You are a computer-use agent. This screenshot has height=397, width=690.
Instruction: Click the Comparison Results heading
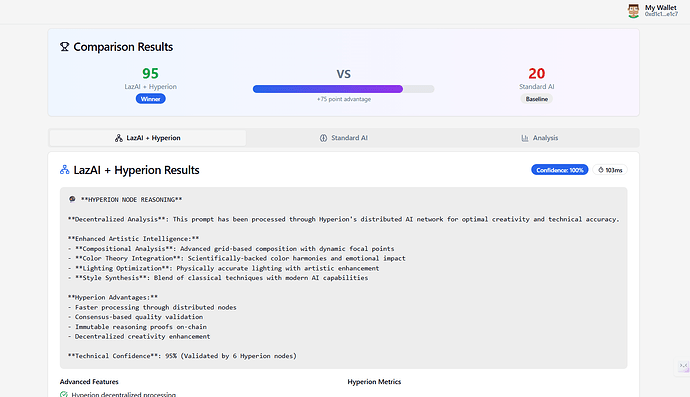click(x=123, y=47)
